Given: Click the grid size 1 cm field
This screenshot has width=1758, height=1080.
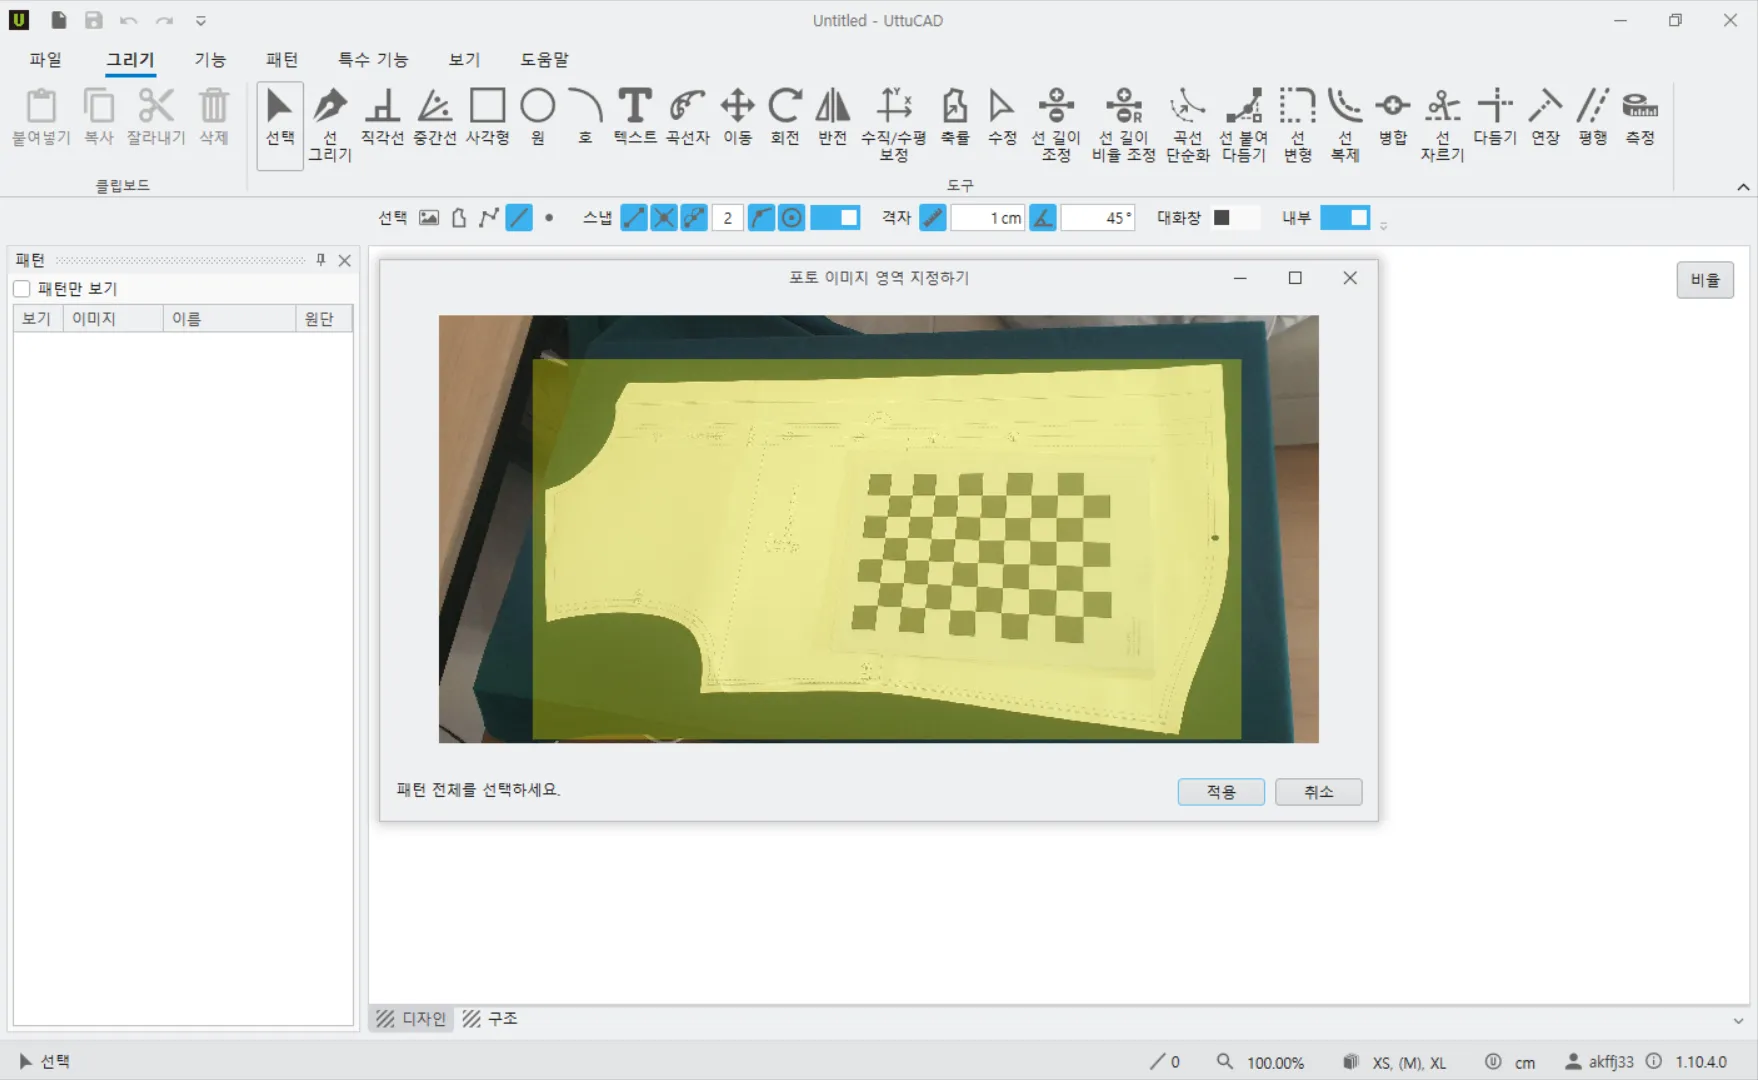Looking at the screenshot, I should point(988,218).
